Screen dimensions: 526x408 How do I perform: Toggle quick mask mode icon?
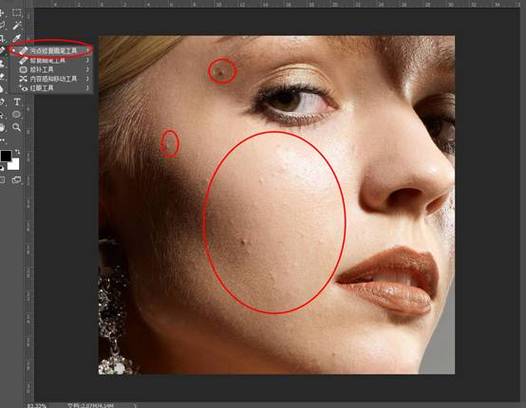point(2,180)
